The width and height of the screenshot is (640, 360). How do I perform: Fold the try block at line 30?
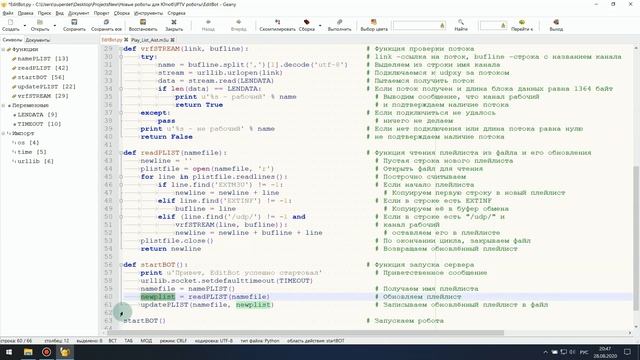click(x=121, y=57)
